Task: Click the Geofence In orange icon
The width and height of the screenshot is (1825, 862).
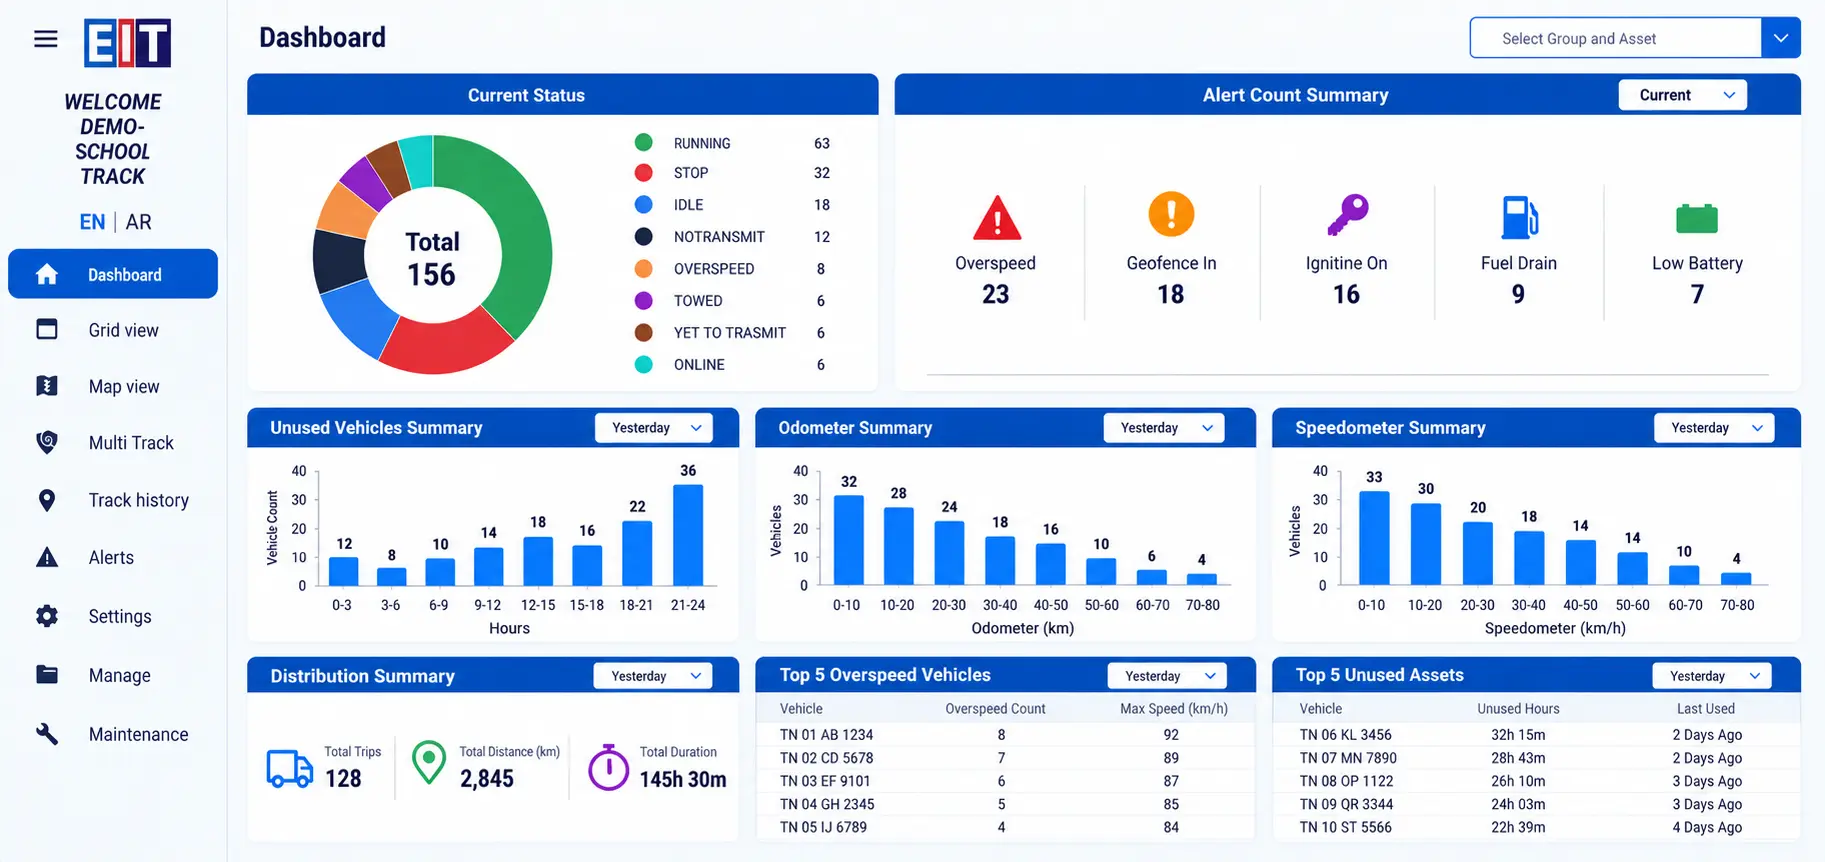Action: coord(1171,214)
